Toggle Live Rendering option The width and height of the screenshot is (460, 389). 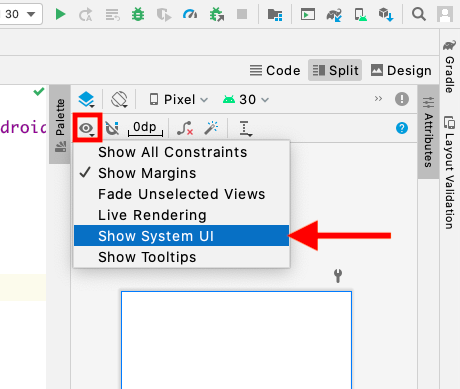[x=181, y=215]
